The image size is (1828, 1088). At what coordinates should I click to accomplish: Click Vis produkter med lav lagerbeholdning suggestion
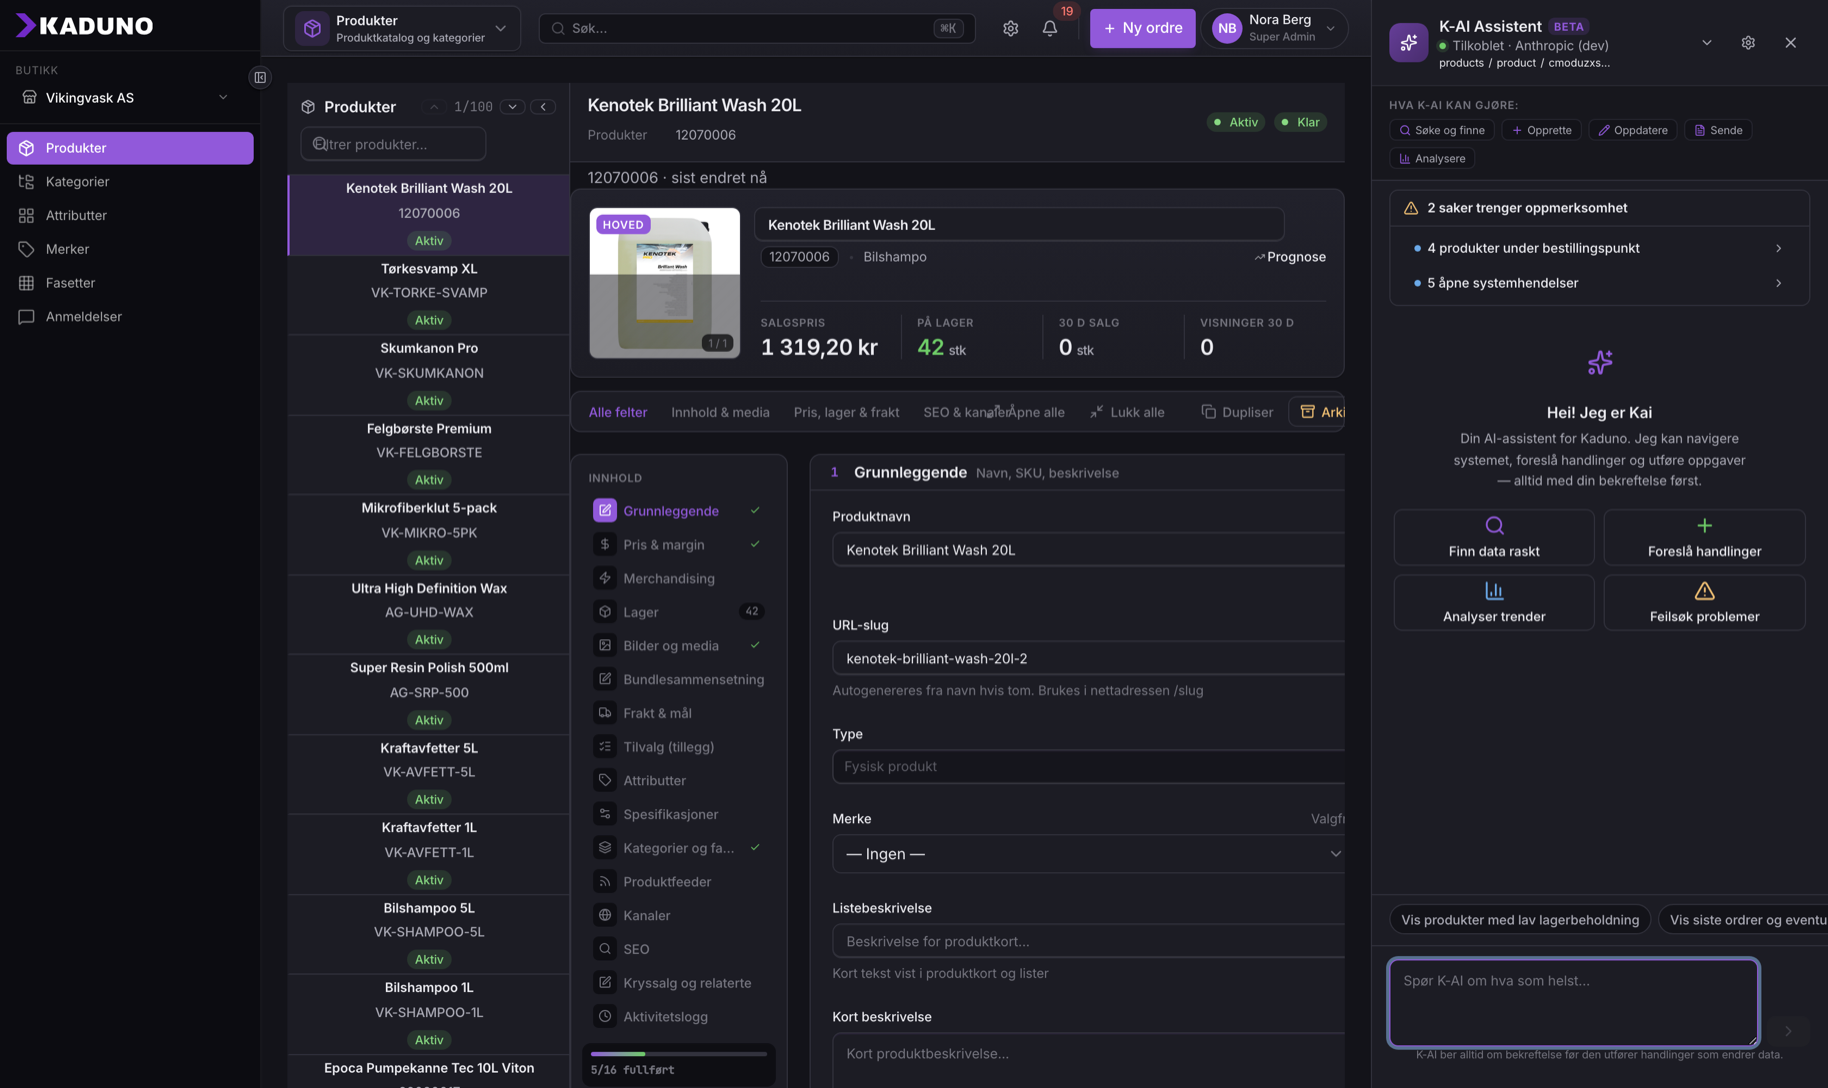point(1520,920)
